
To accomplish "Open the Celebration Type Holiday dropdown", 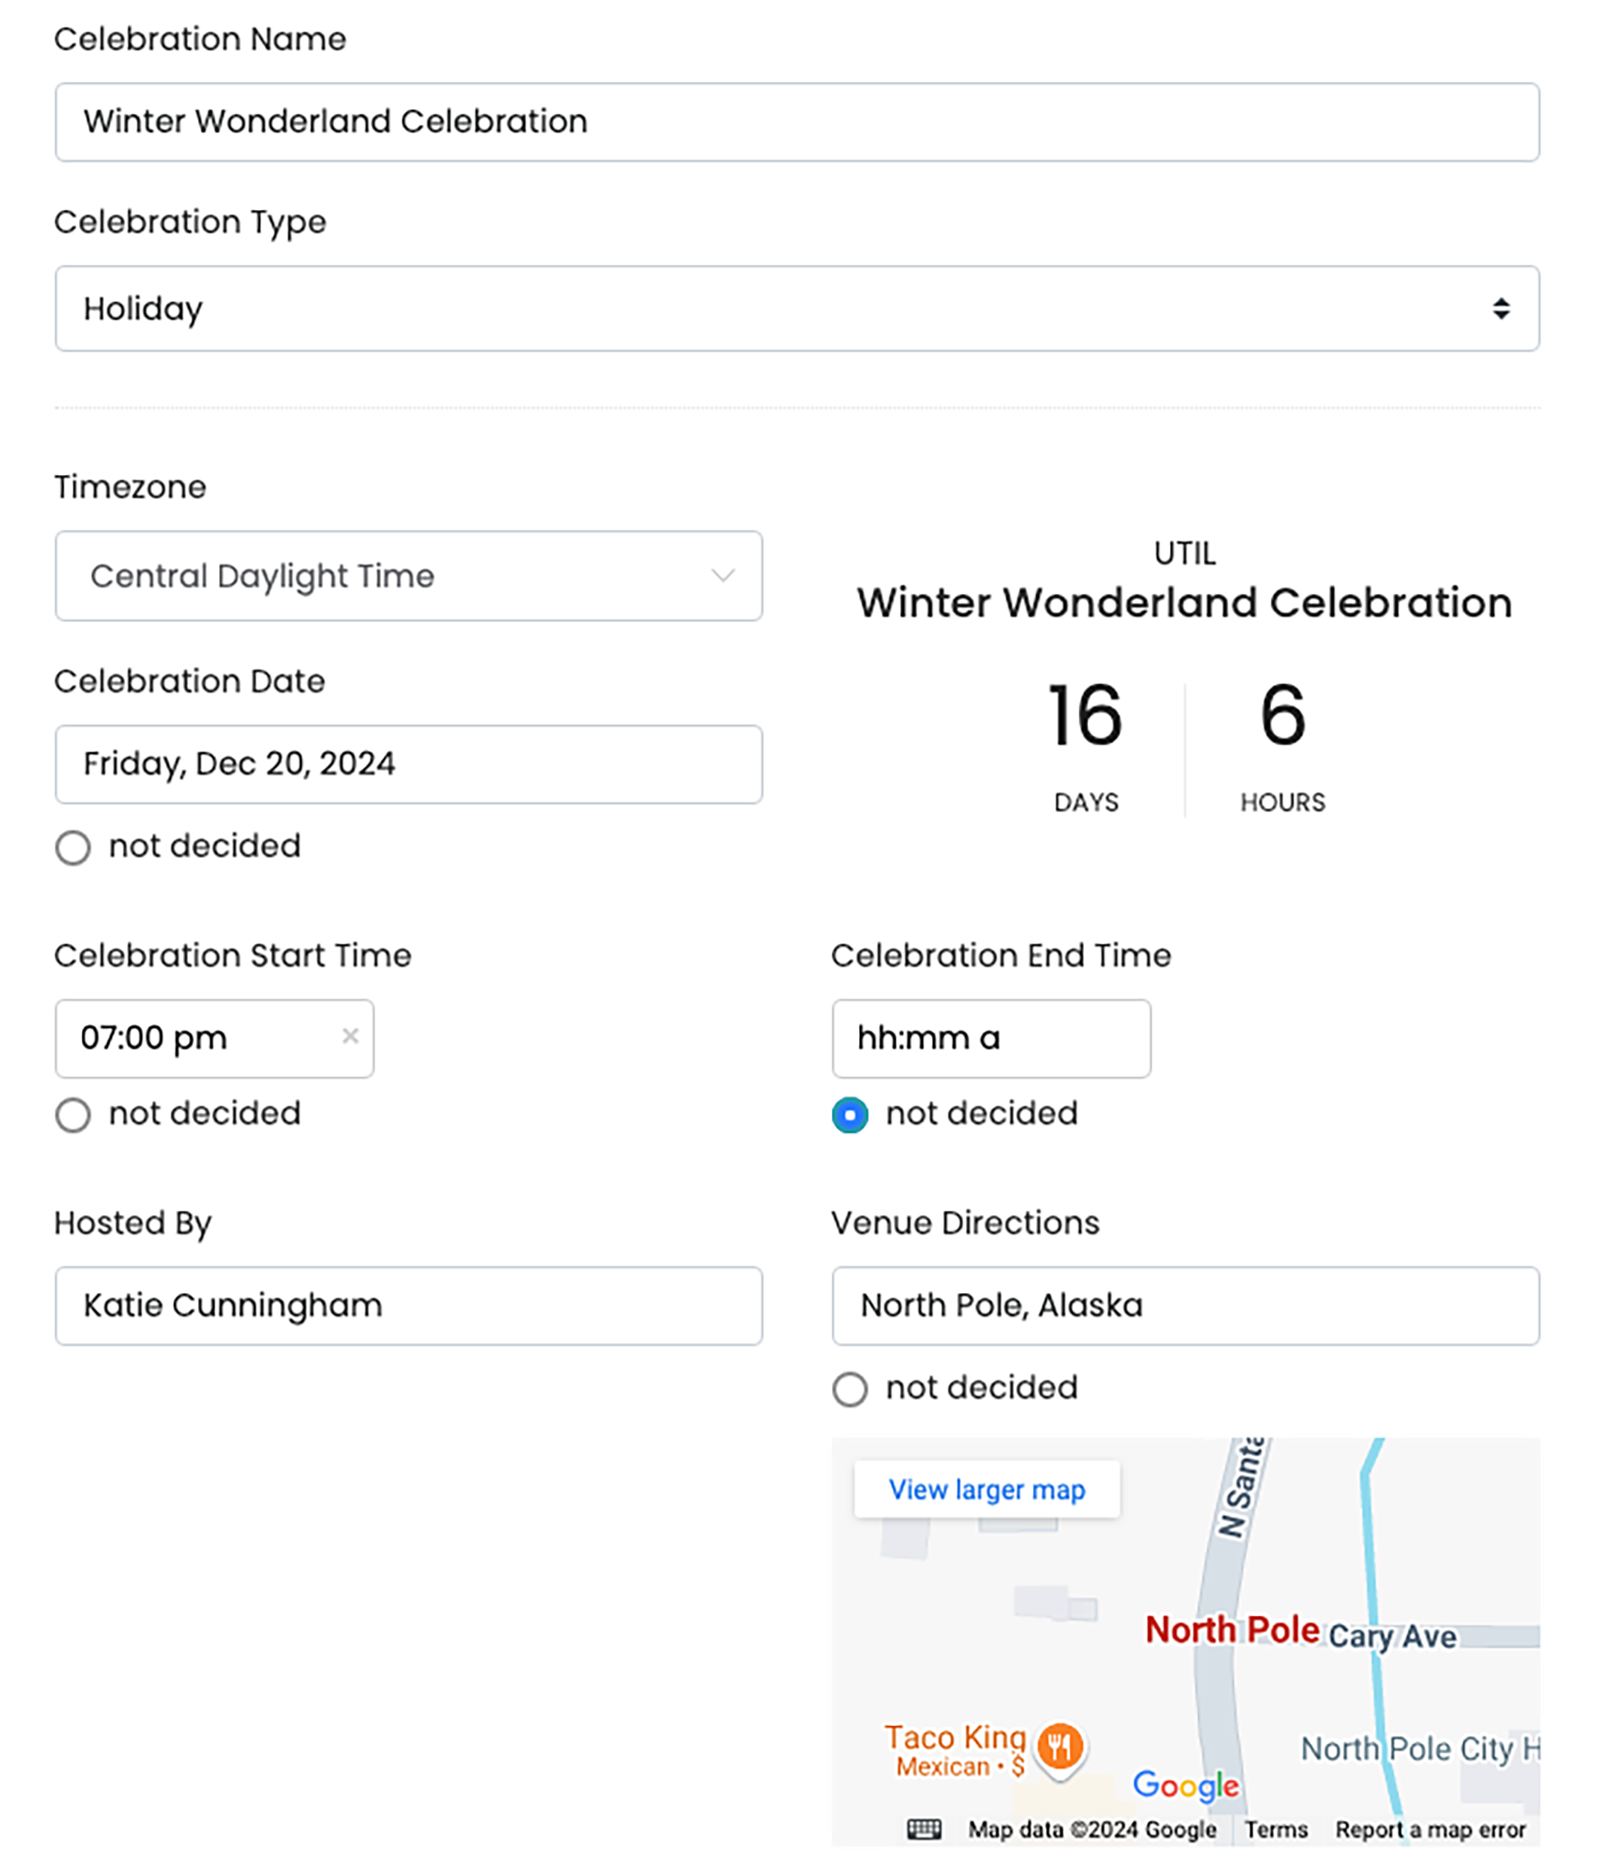I will pyautogui.click(x=797, y=308).
